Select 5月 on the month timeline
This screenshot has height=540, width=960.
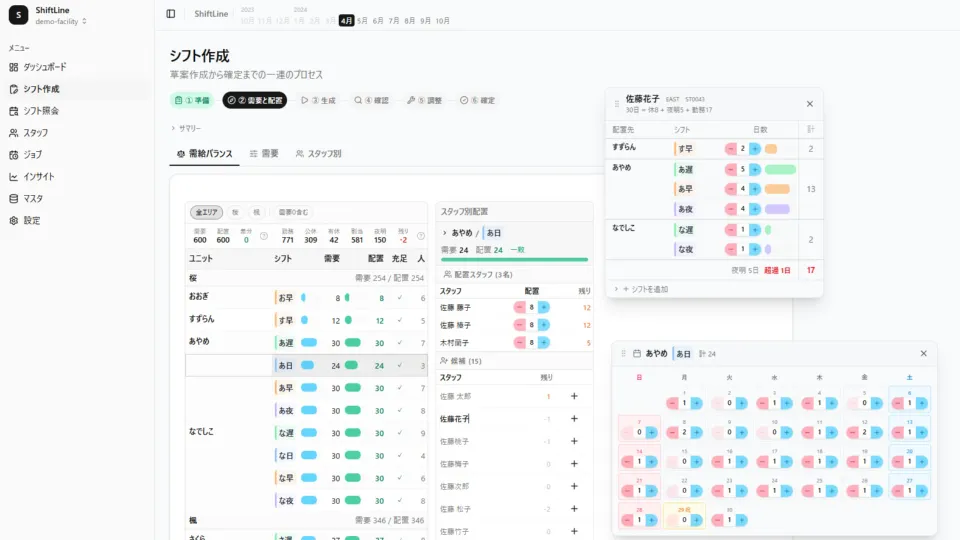tap(362, 20)
